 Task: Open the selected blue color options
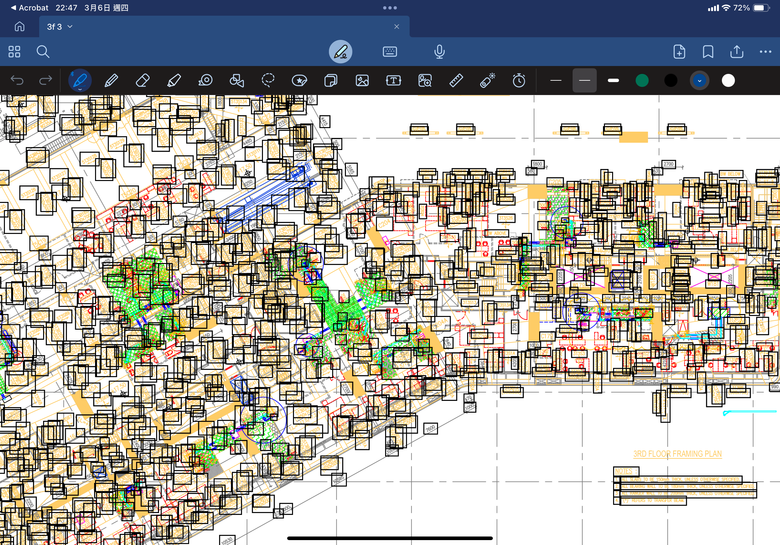(x=699, y=81)
